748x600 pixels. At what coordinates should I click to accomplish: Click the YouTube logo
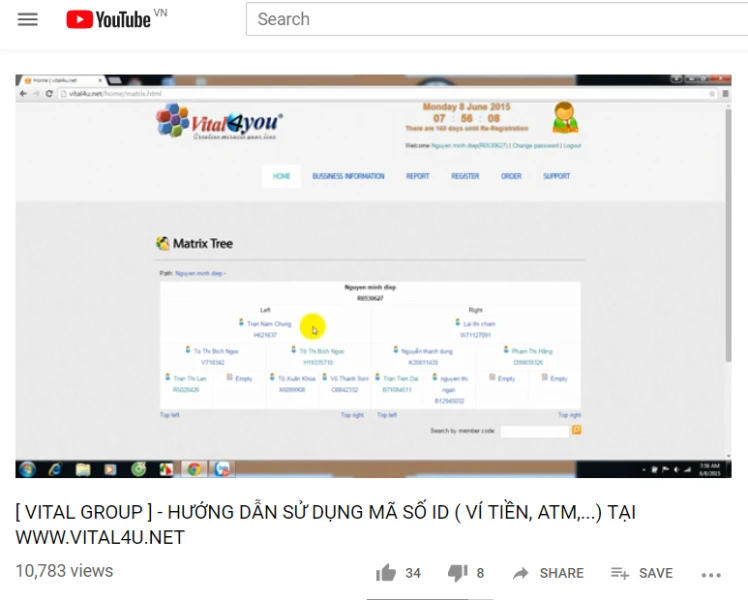tap(108, 19)
